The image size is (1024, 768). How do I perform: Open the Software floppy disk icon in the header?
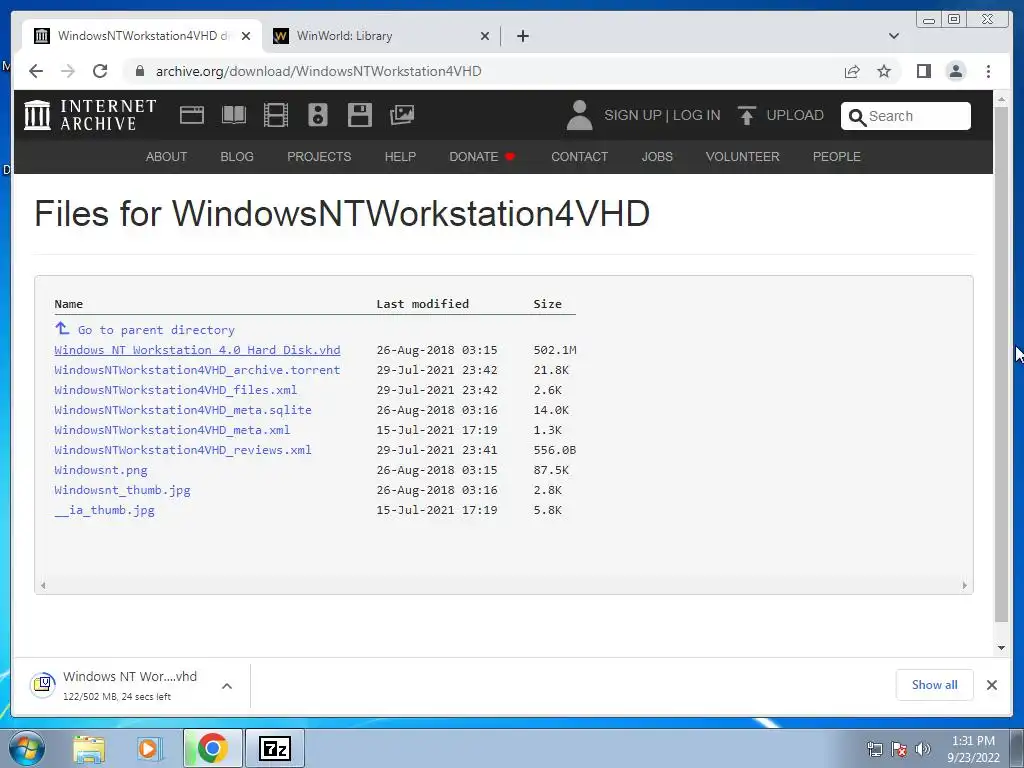[x=360, y=115]
